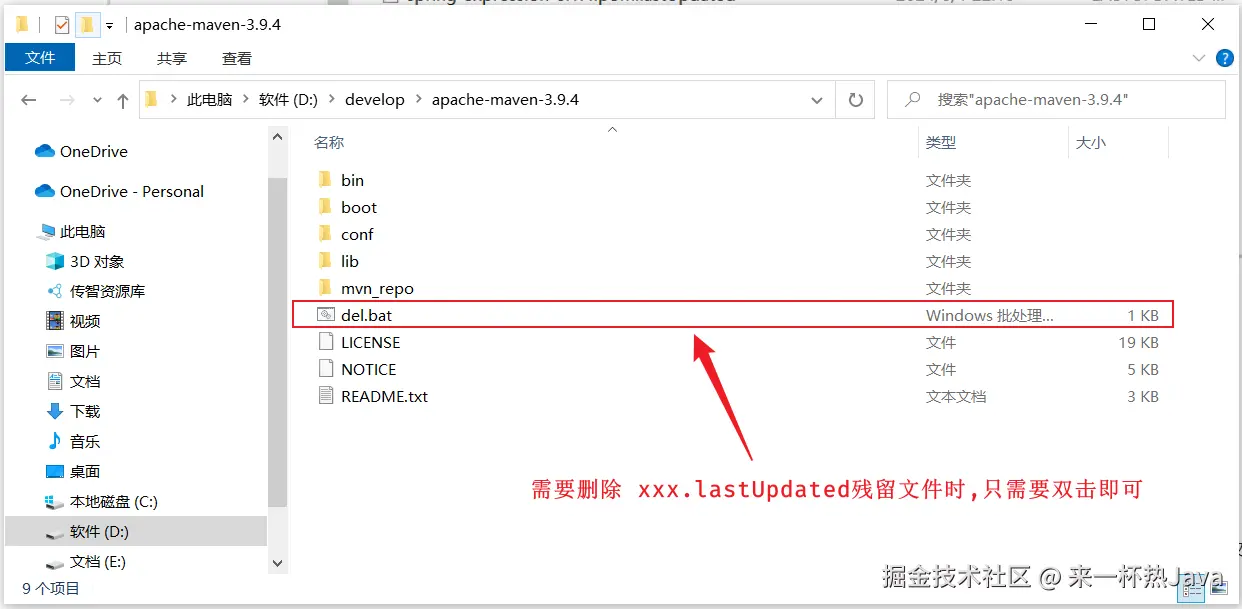The width and height of the screenshot is (1242, 609).
Task: Click the 图片 pictures icon
Action: pos(55,351)
